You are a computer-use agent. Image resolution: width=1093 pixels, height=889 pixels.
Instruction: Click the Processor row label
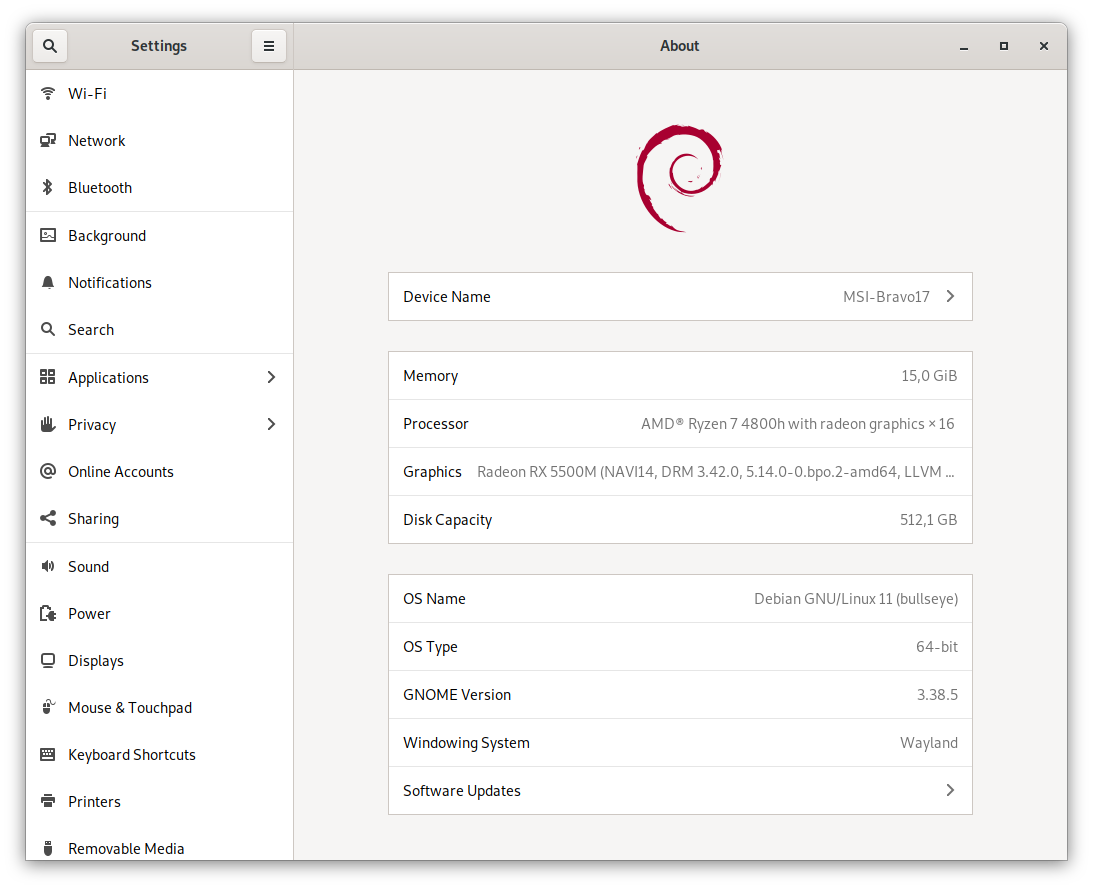coord(436,424)
